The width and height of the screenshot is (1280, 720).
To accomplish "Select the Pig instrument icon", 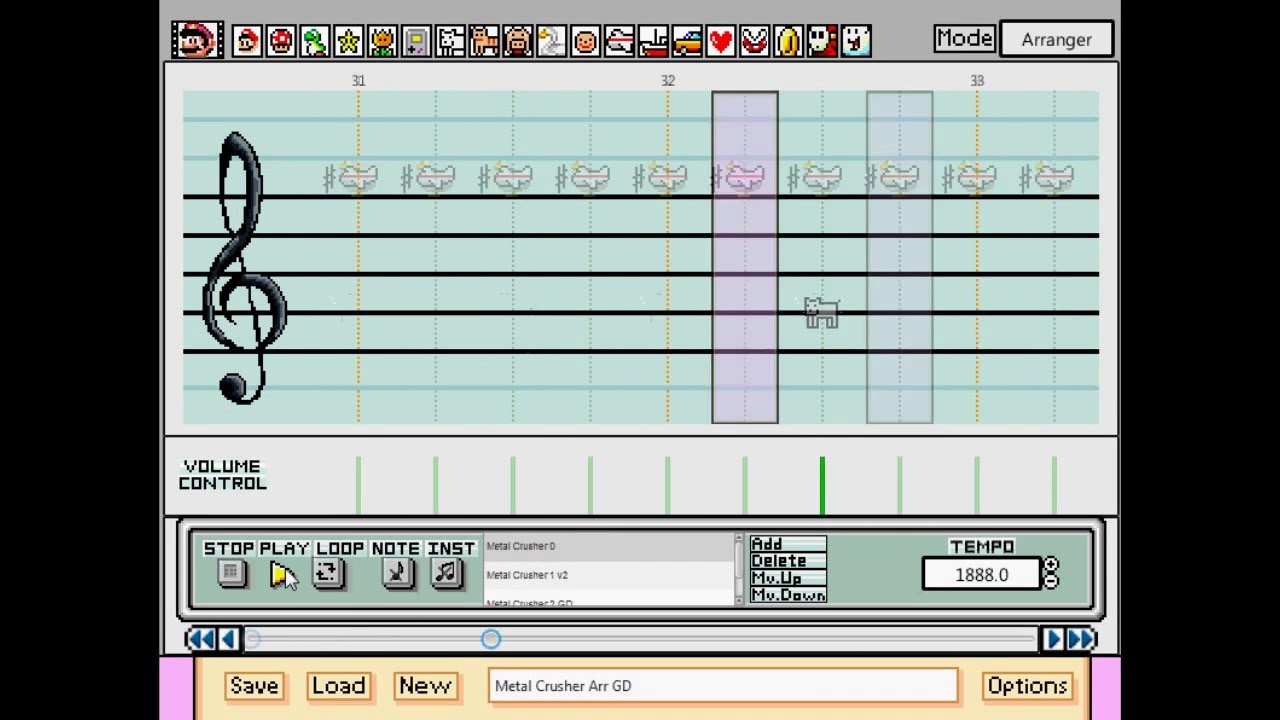I will pyautogui.click(x=518, y=41).
